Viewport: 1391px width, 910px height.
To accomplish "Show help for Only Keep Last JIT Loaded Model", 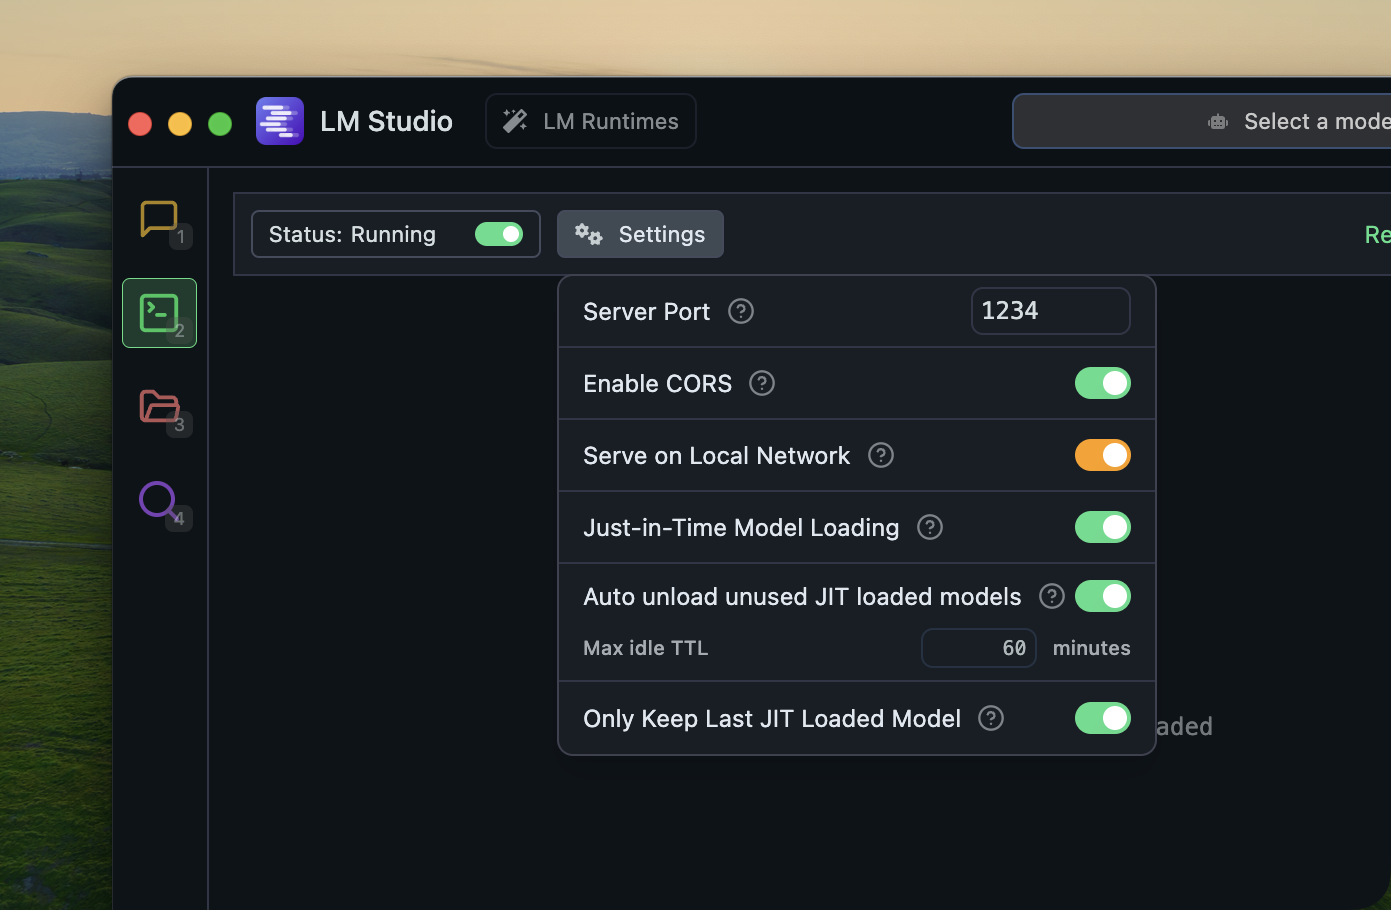I will pos(991,718).
